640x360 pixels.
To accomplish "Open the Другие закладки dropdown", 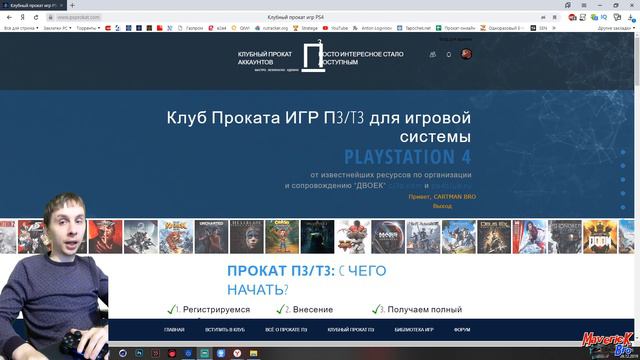I will (616, 28).
